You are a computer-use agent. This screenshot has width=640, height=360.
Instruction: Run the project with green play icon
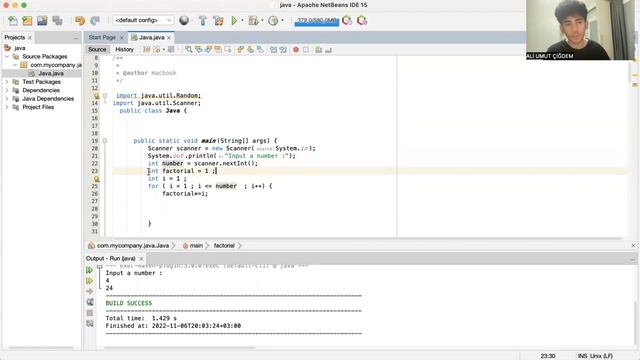pos(234,20)
